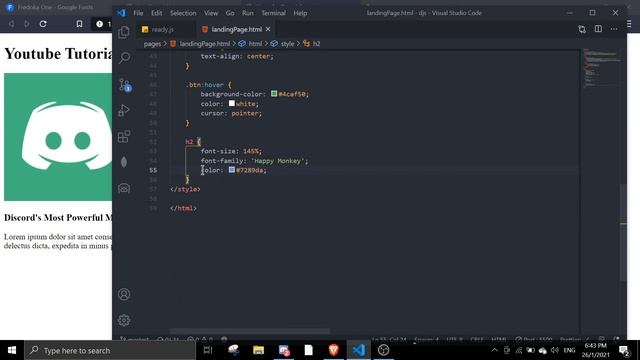Click the editor vertical scrollbar

pos(623,232)
